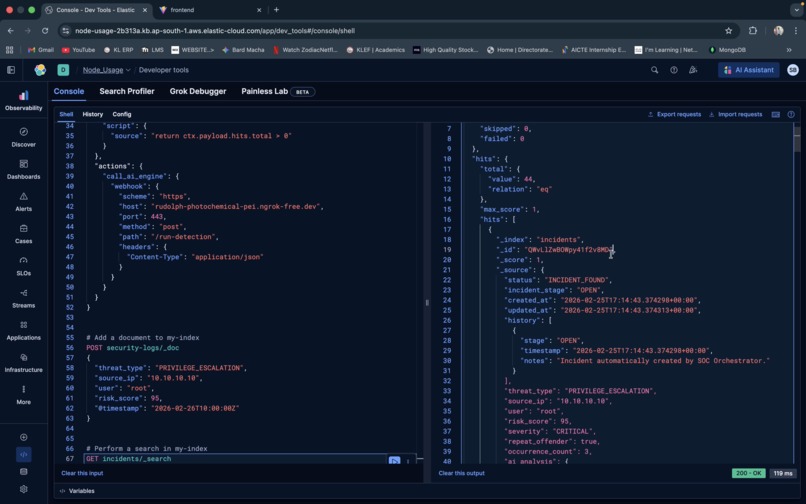Click the 119 ms response time badge

(x=782, y=473)
